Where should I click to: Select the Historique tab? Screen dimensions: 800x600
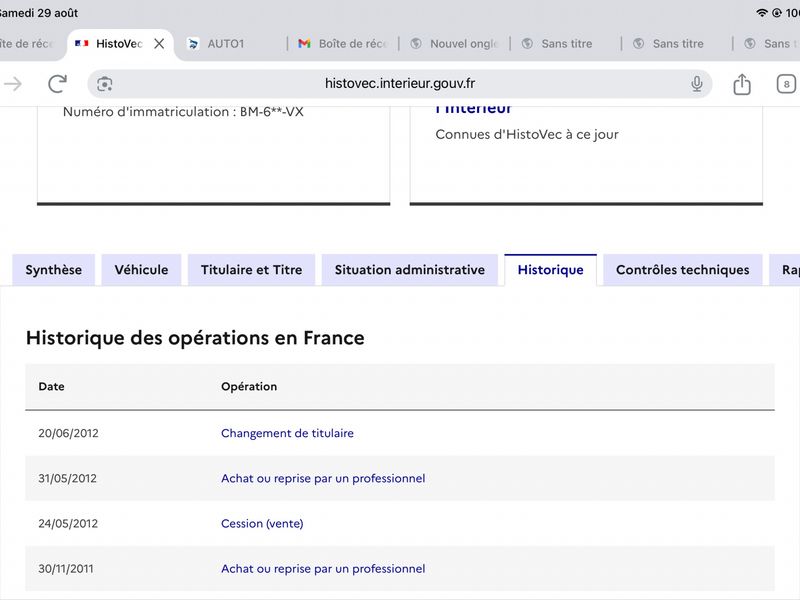click(x=551, y=270)
